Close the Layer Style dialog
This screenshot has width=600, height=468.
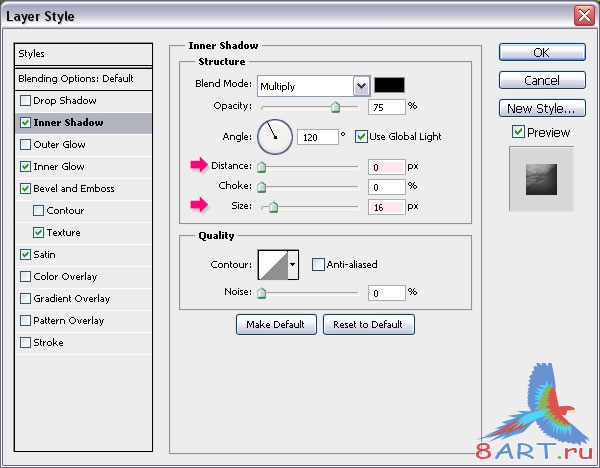pos(584,16)
